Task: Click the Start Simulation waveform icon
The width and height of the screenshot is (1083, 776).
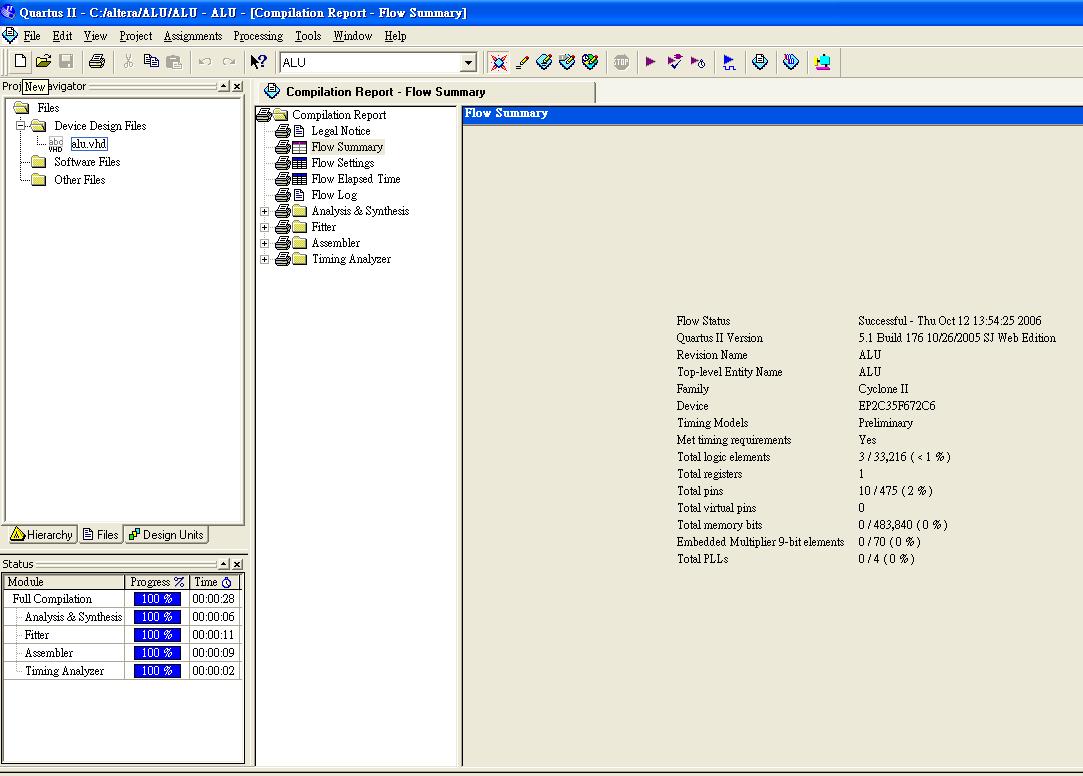Action: (x=729, y=62)
